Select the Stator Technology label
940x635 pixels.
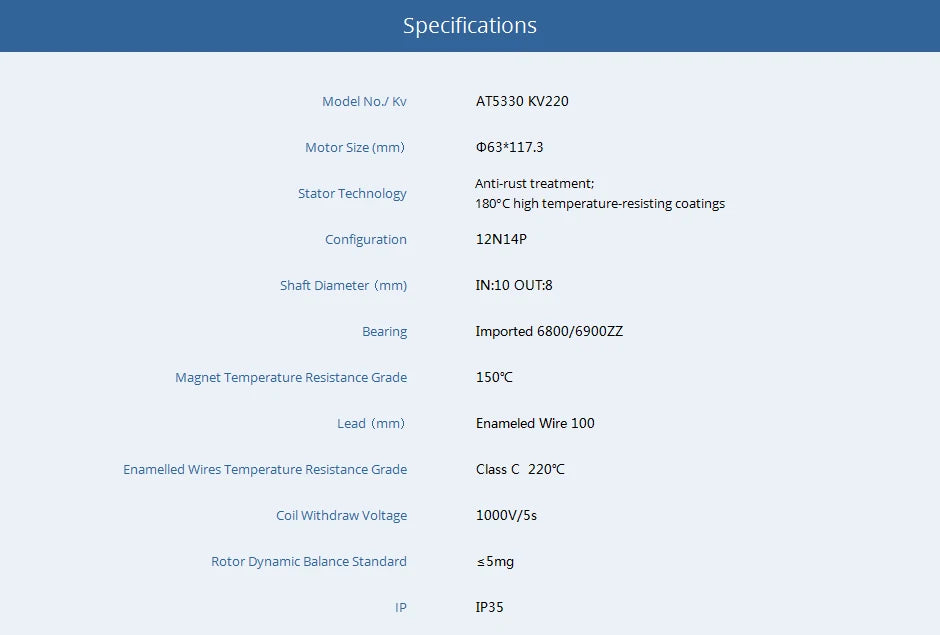352,193
